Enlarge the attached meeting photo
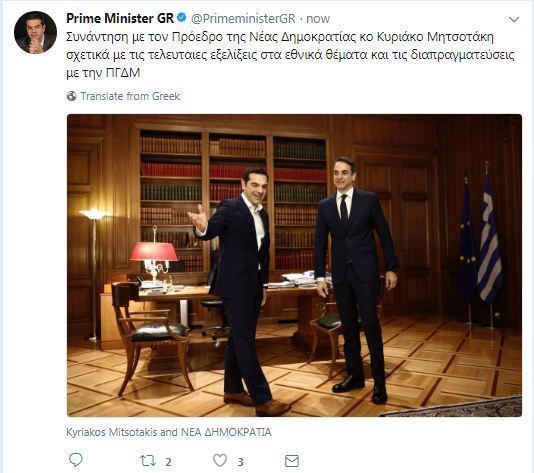Screen dimensions: 534x473 coord(294,265)
